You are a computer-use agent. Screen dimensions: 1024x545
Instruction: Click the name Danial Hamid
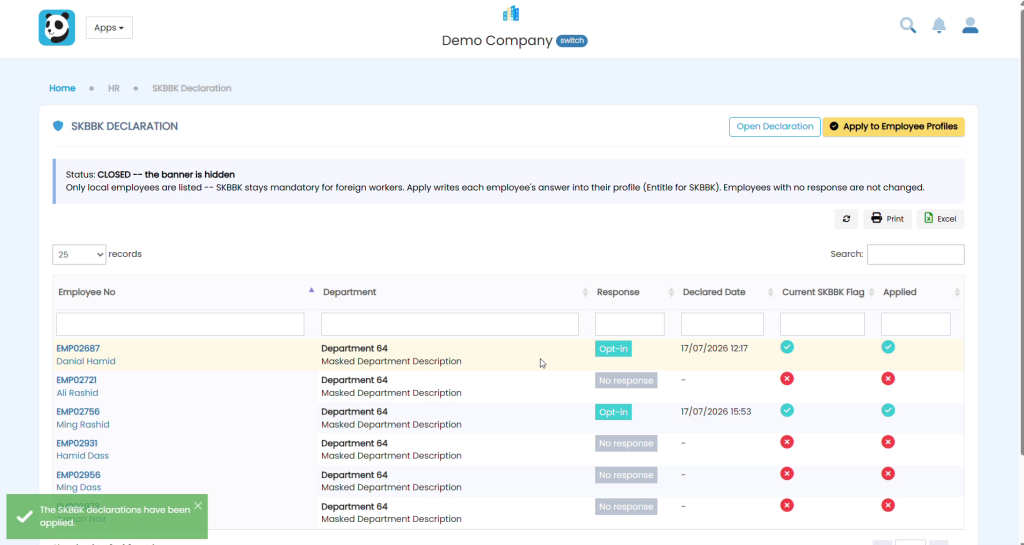(x=86, y=361)
